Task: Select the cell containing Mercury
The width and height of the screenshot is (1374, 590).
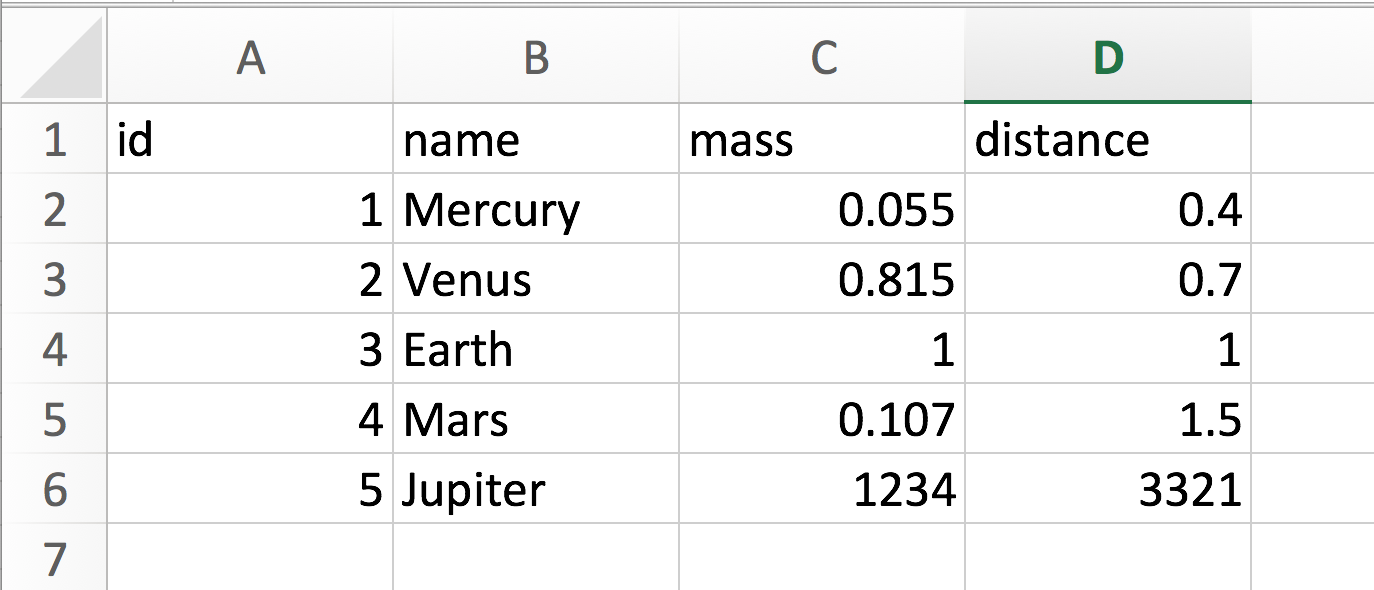Action: coord(536,209)
